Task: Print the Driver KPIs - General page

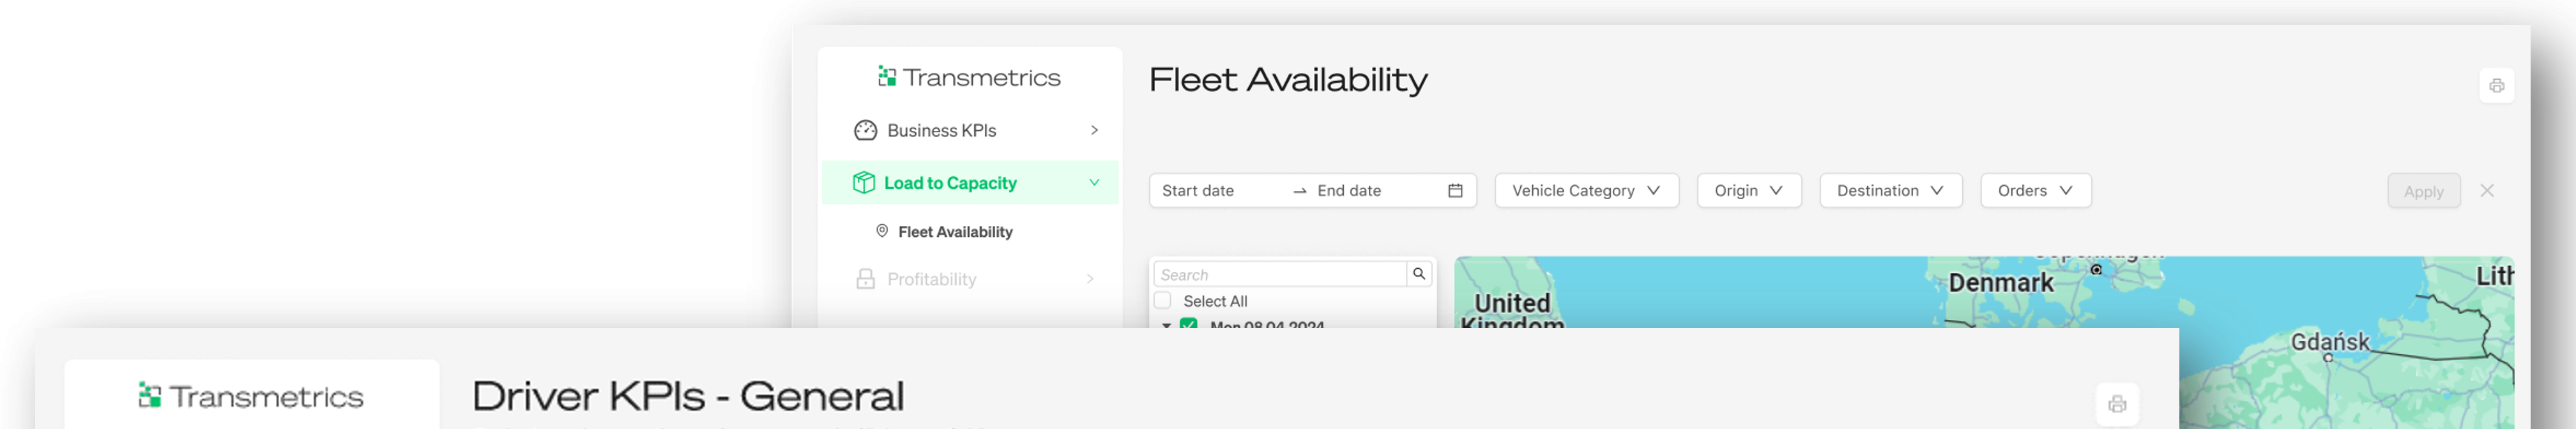Action: 2116,404
